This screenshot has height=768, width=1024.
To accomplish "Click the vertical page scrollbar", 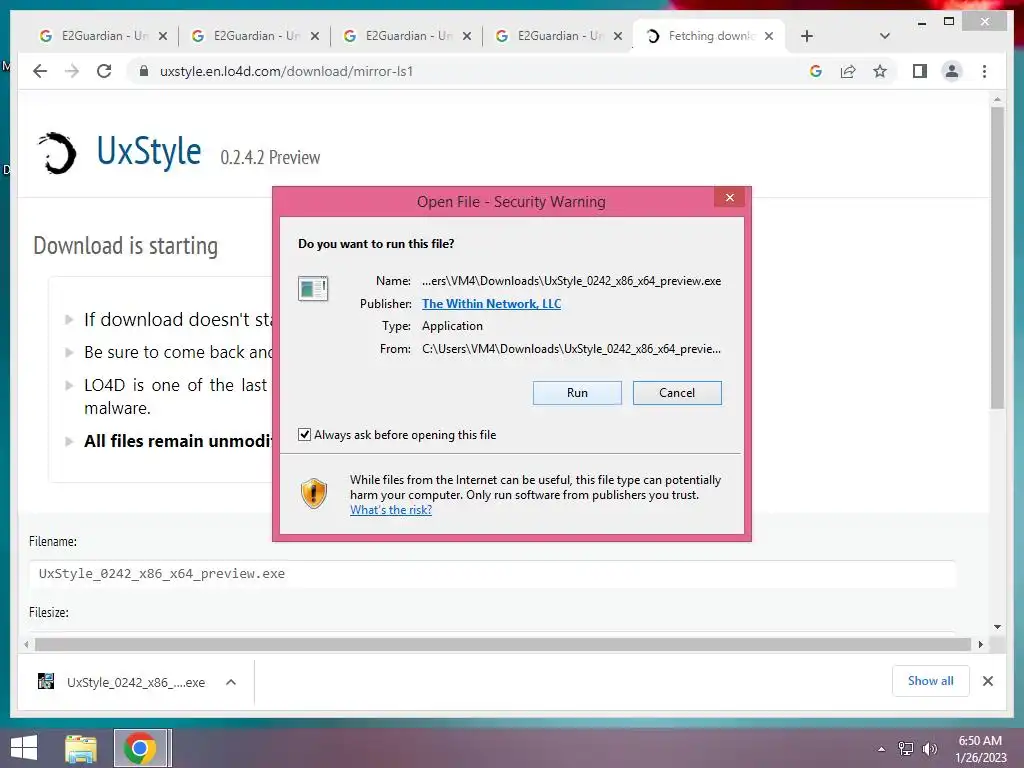I will 997,258.
